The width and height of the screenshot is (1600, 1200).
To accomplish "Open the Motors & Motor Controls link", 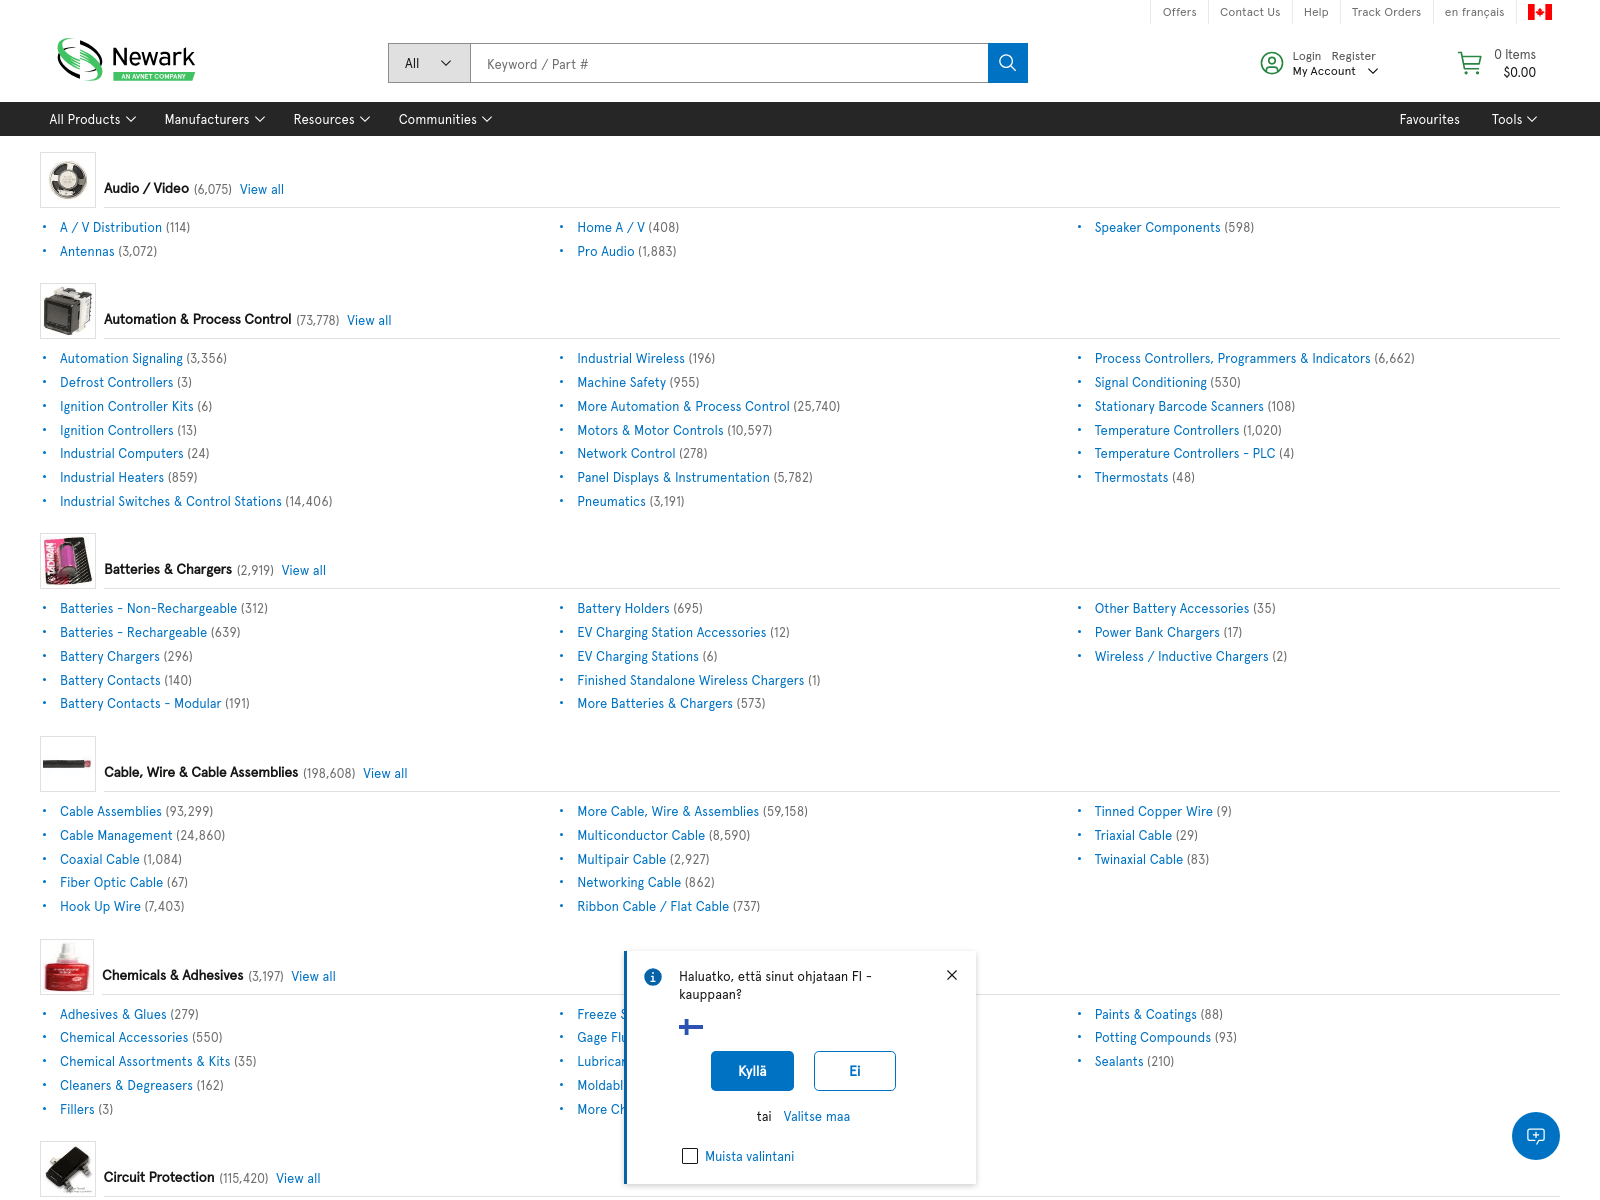I will click(650, 430).
